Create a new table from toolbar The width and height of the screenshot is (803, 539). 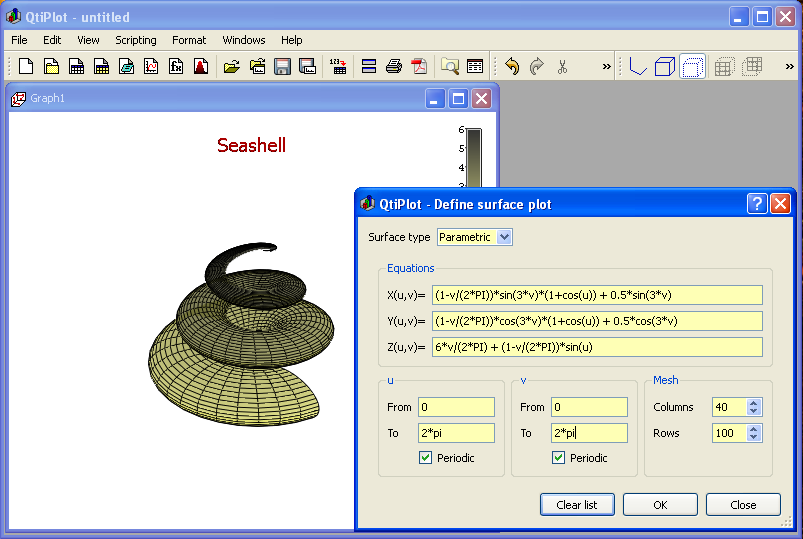point(76,67)
